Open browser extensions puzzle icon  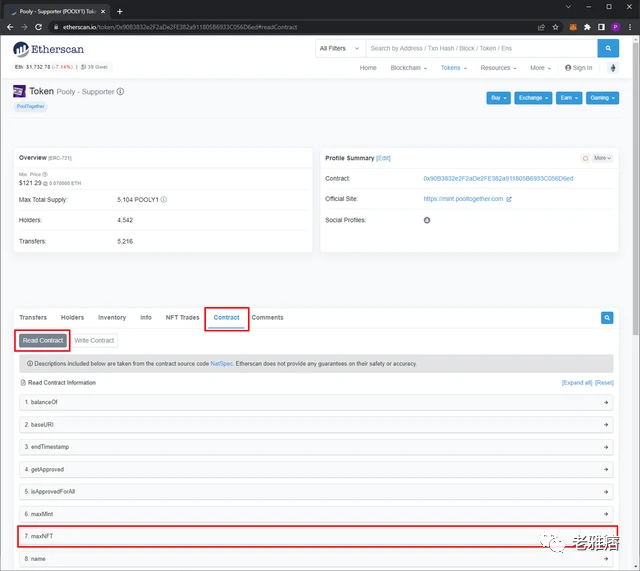[587, 27]
